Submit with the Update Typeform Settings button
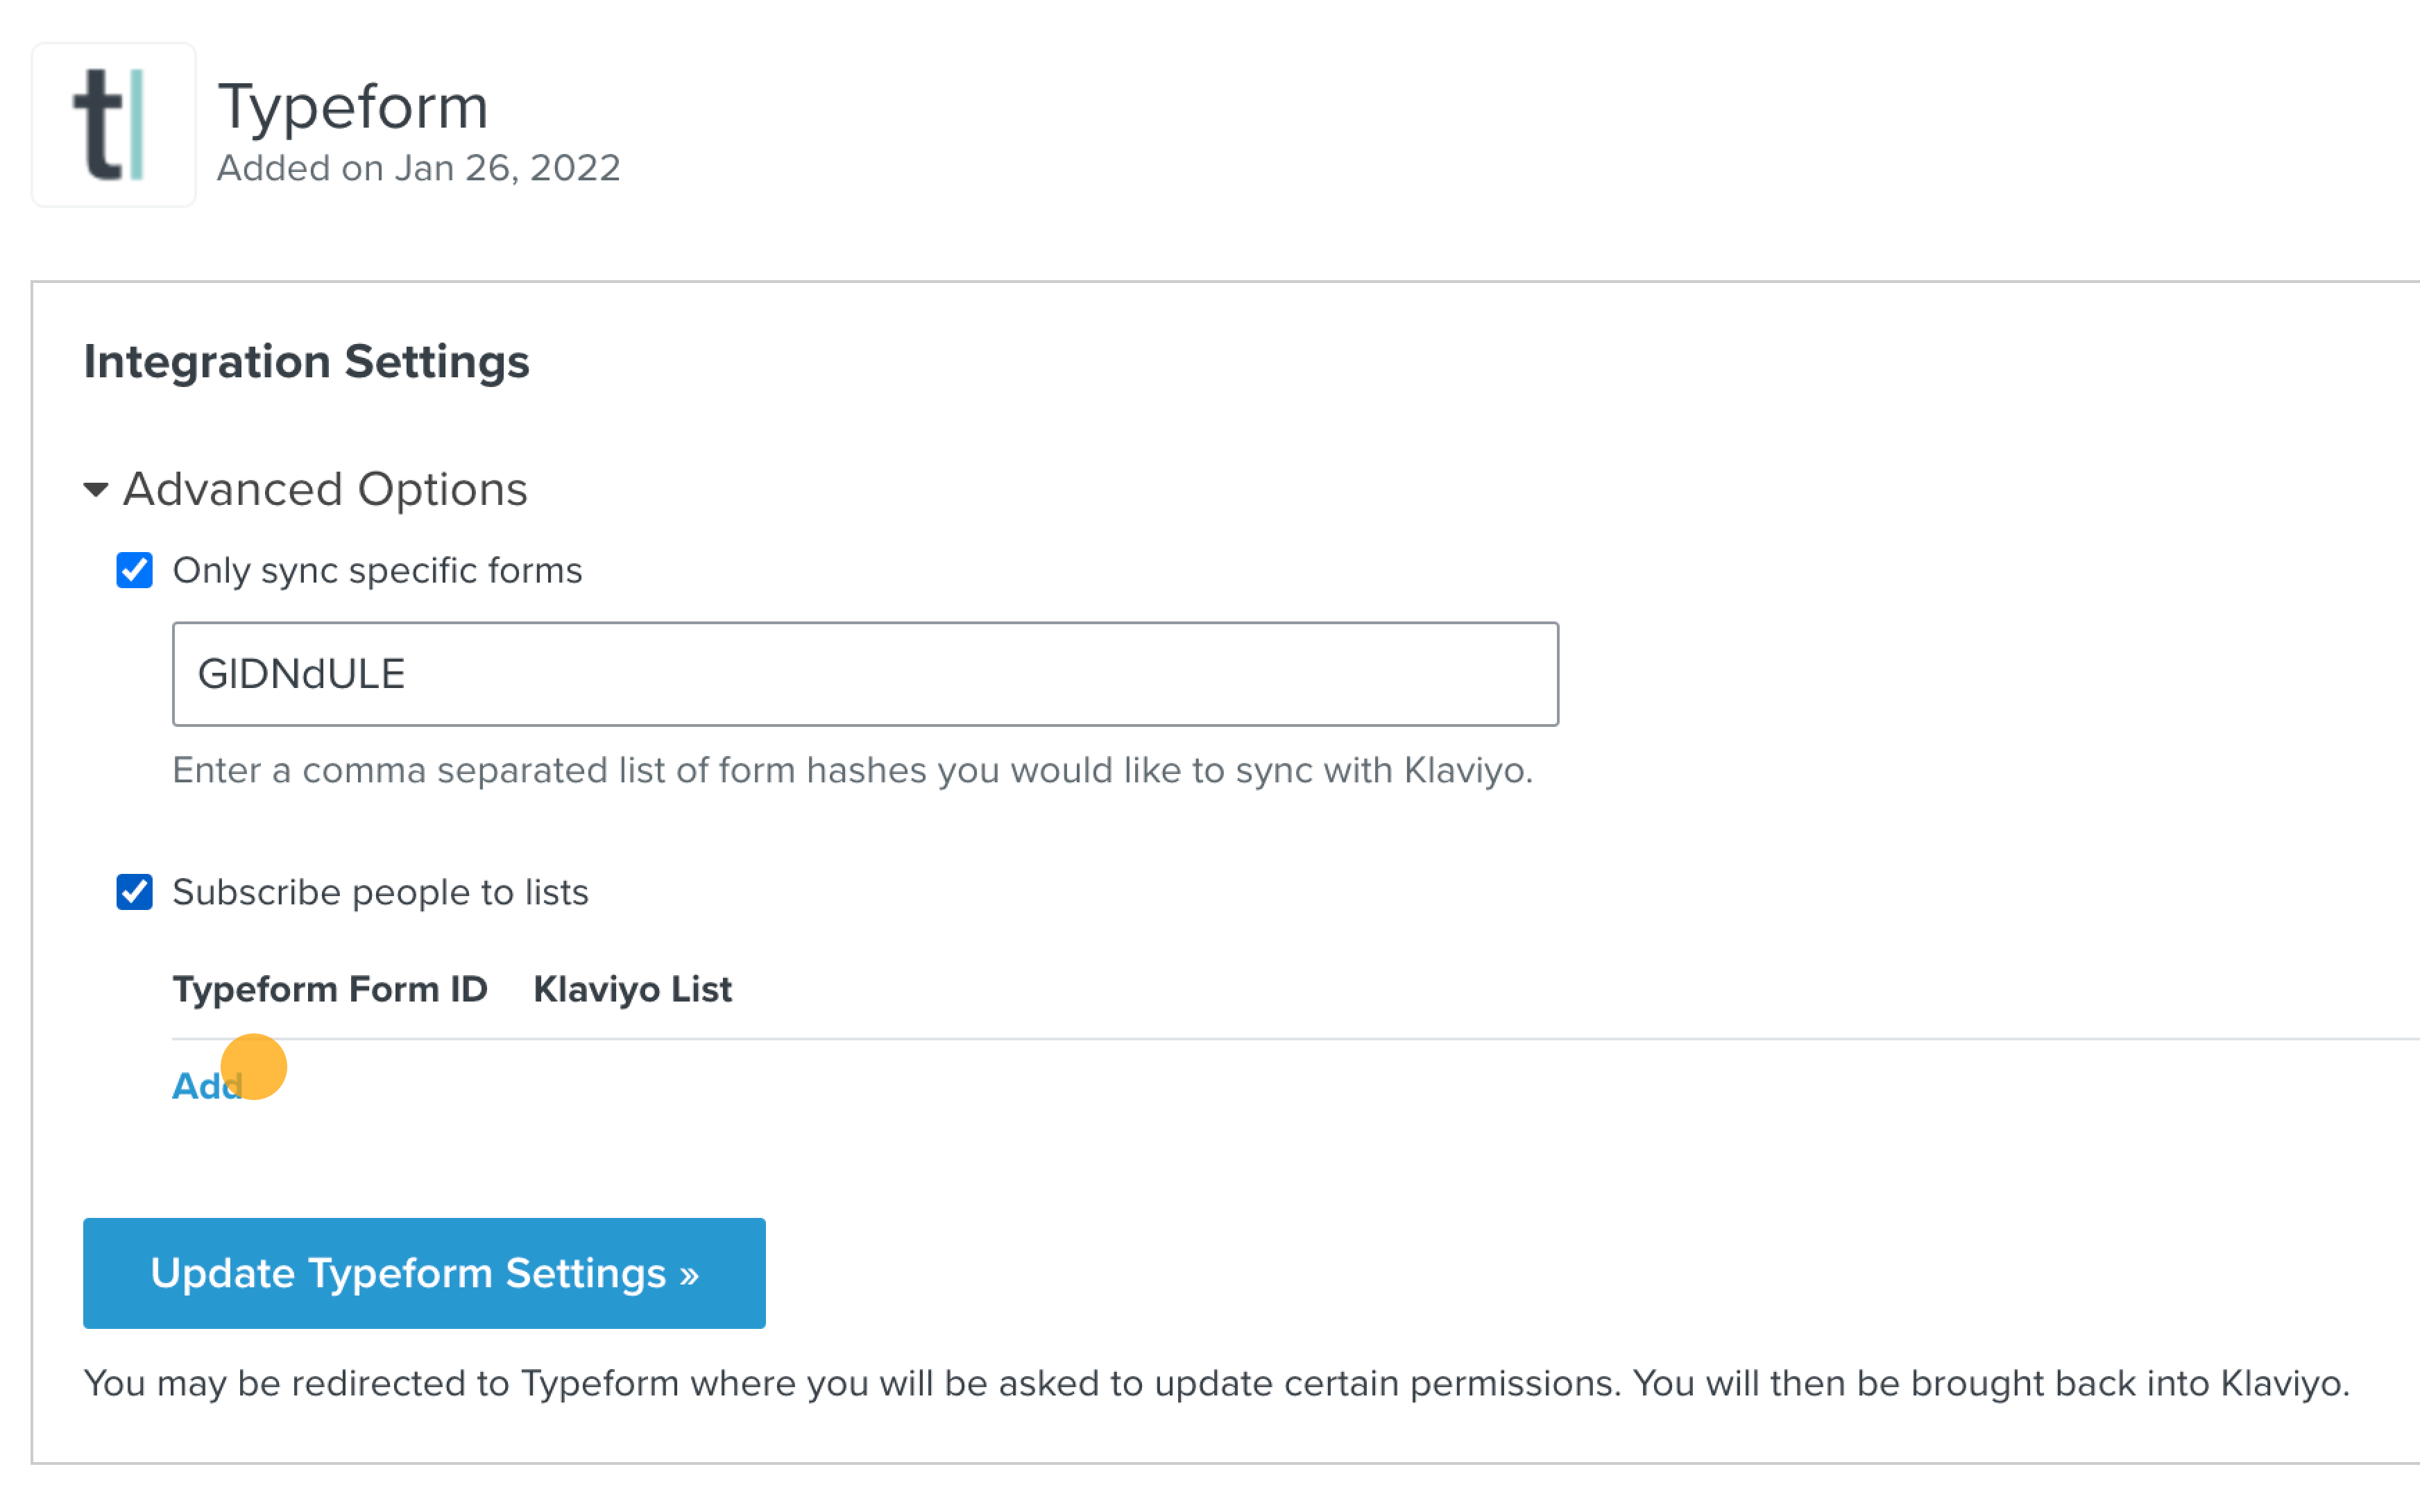This screenshot has height=1512, width=2420. click(424, 1273)
